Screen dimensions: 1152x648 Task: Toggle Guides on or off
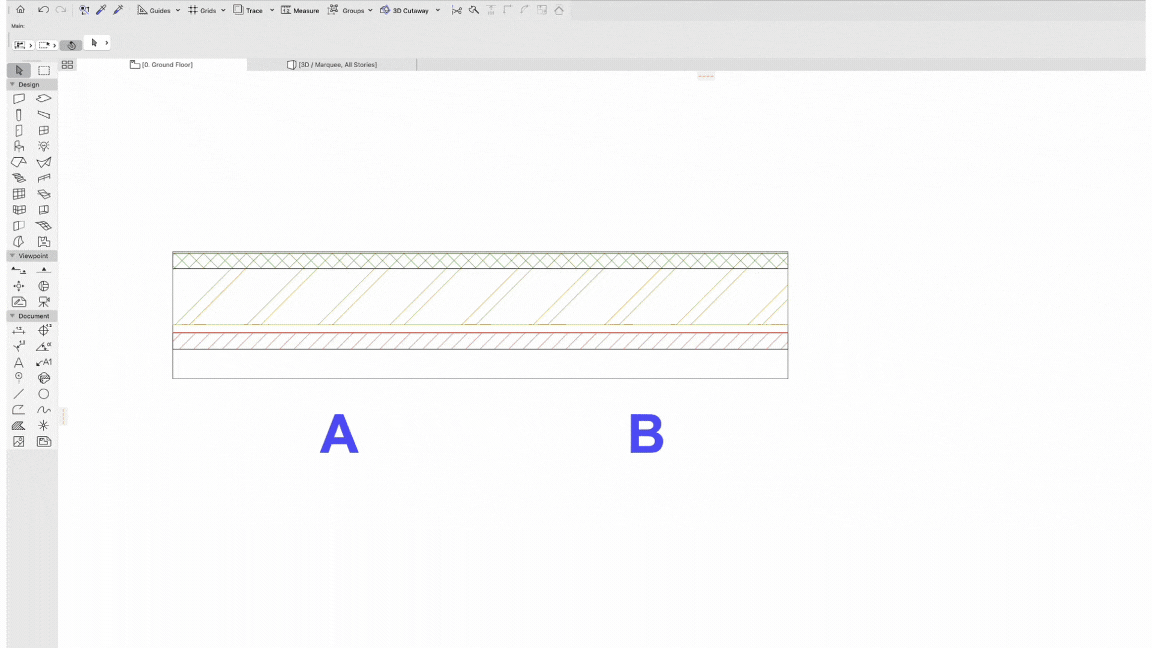click(x=154, y=10)
